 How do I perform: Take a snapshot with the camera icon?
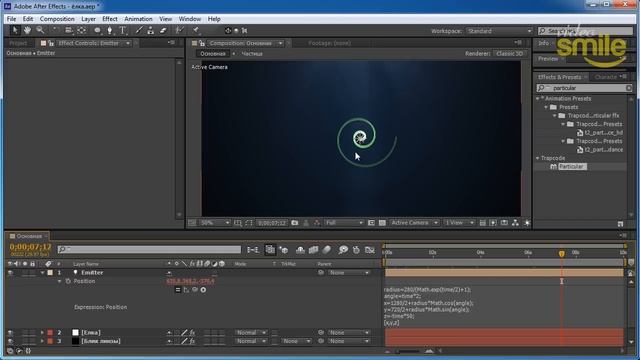point(295,223)
